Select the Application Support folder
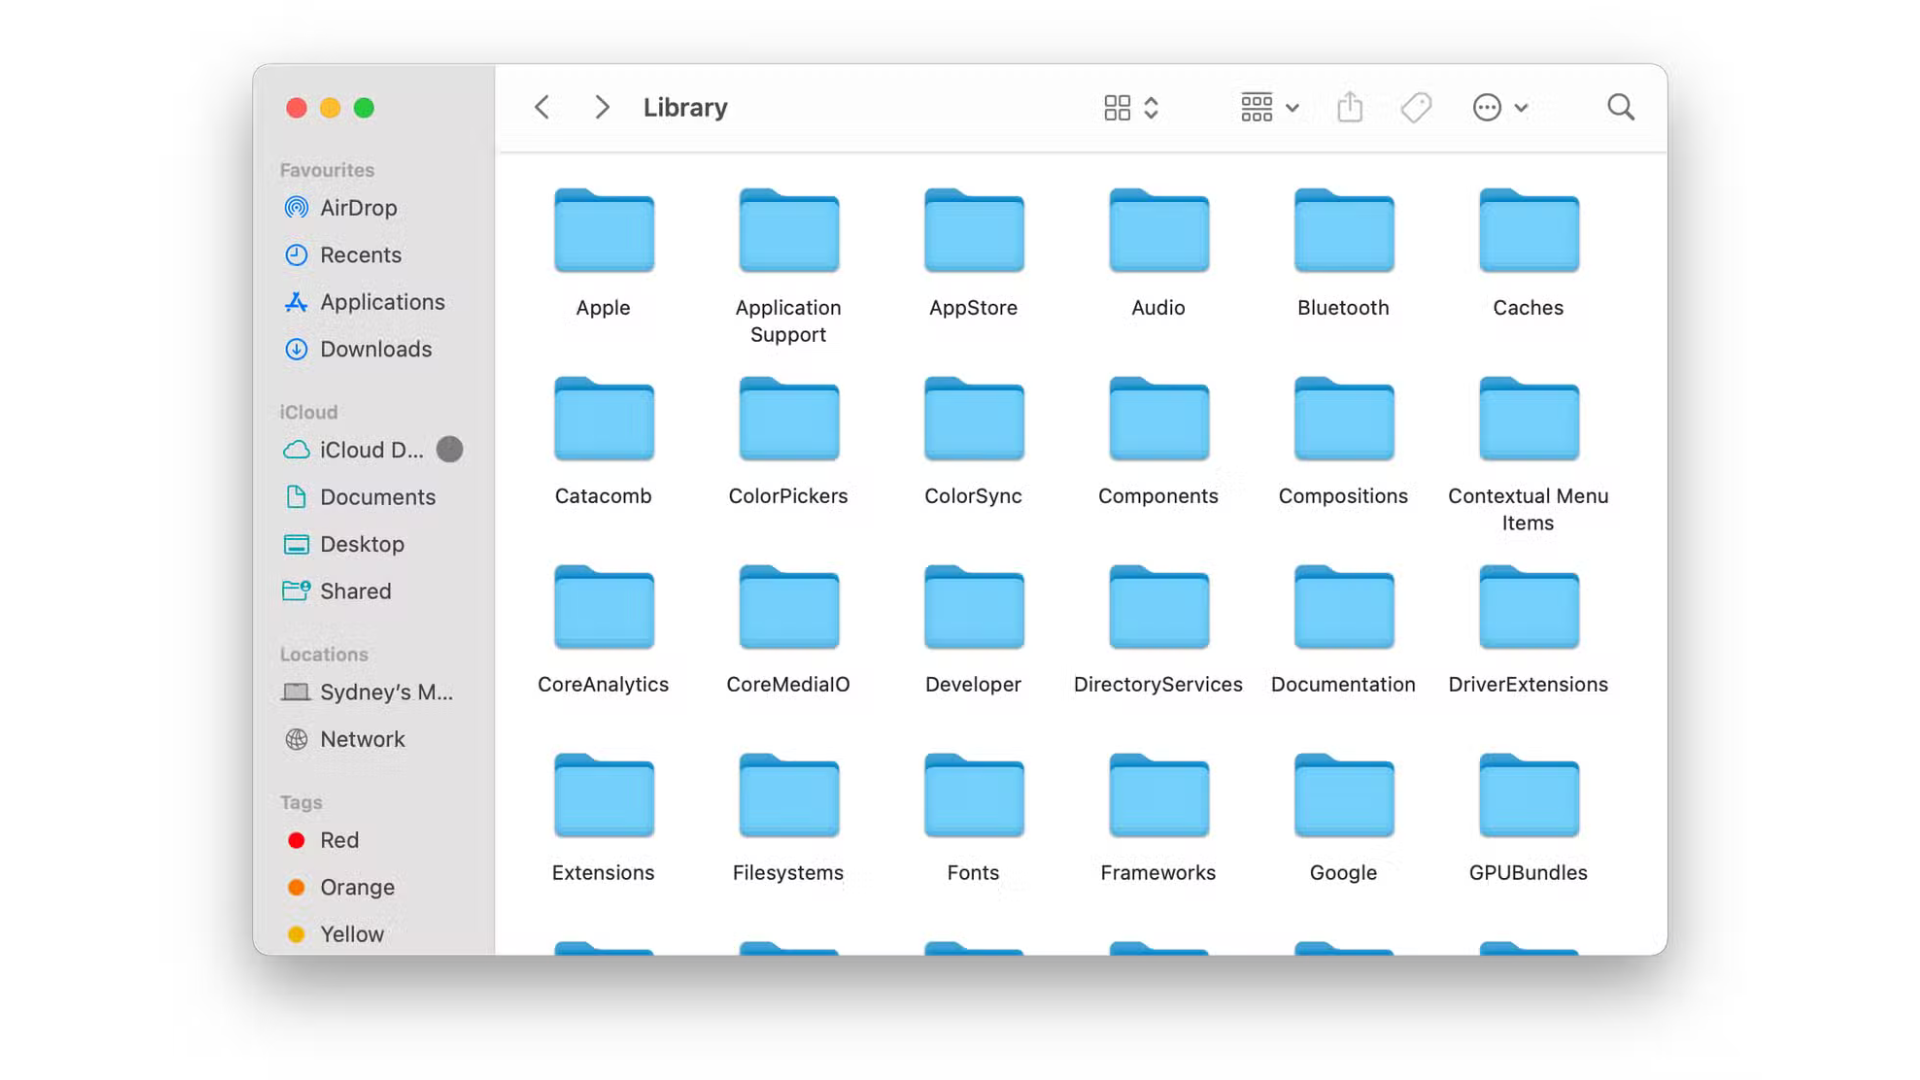This screenshot has height=1080, width=1920. [x=788, y=232]
